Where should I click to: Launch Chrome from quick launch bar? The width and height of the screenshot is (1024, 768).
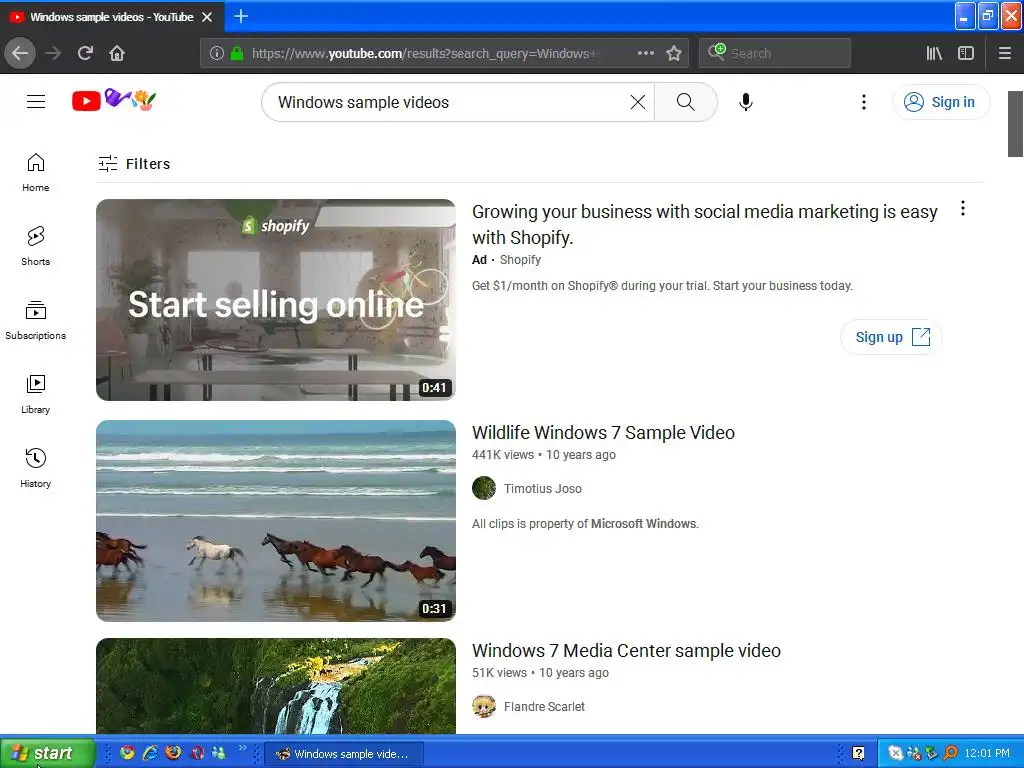pyautogui.click(x=127, y=753)
